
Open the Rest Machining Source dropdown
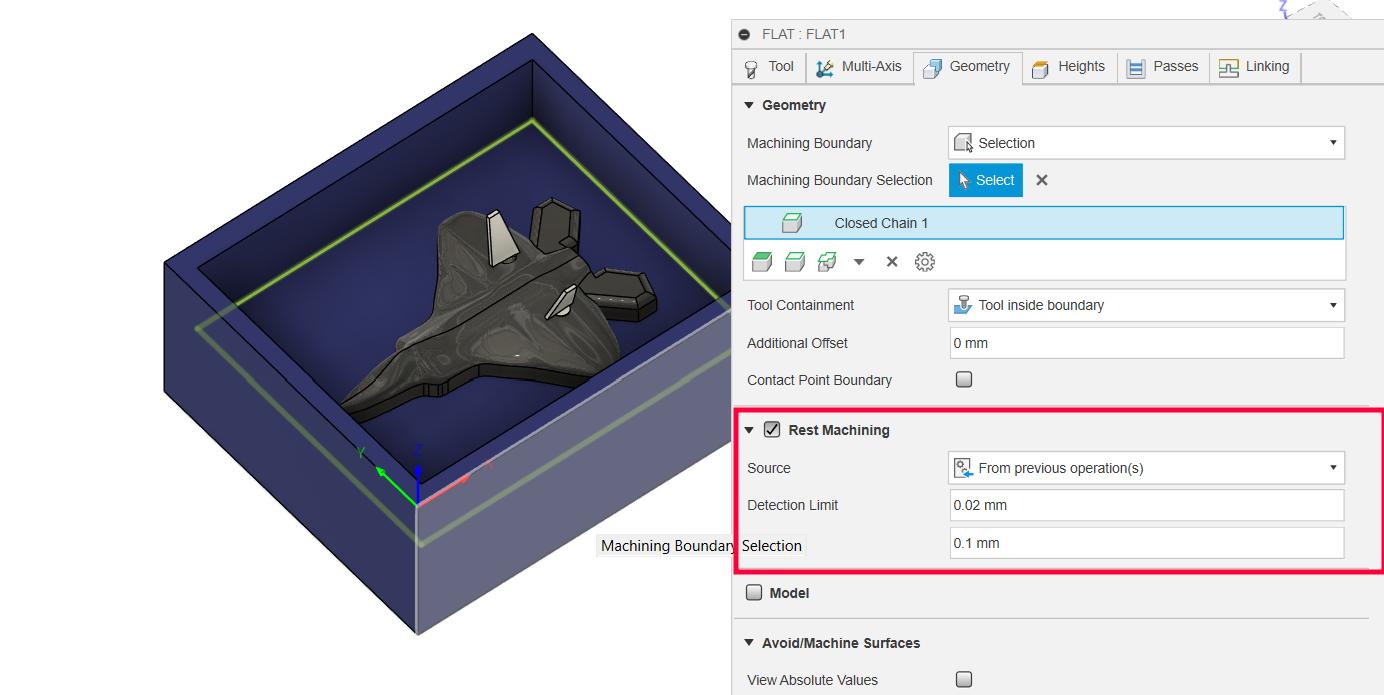click(x=1146, y=468)
